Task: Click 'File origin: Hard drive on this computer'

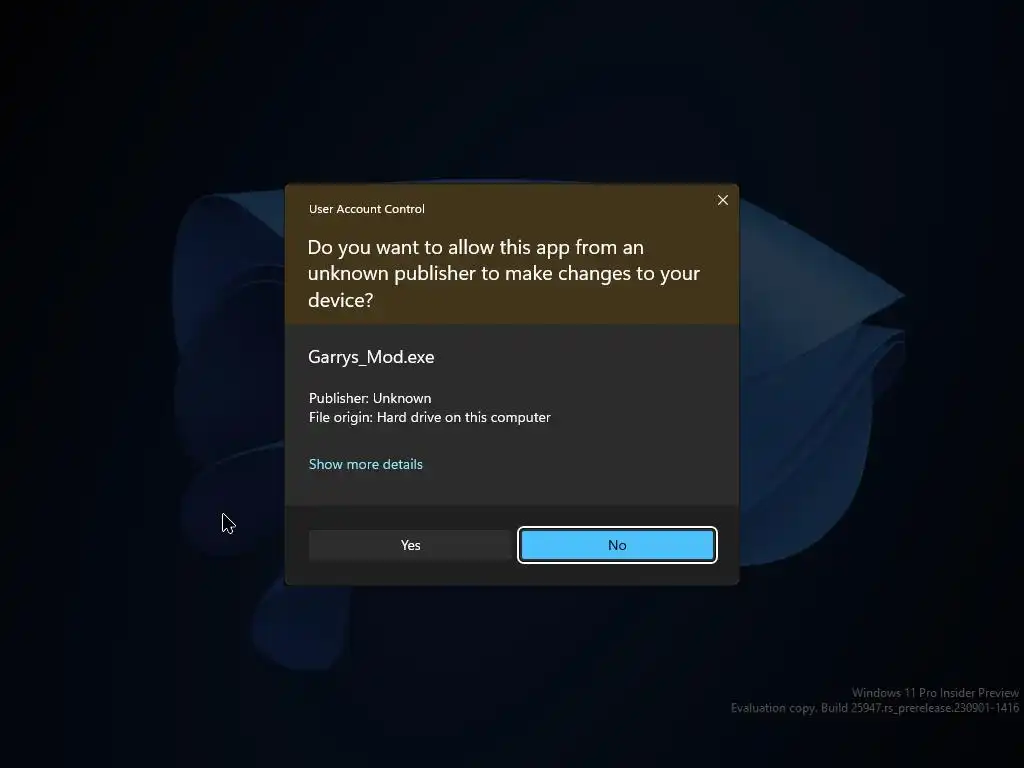Action: pyautogui.click(x=430, y=417)
